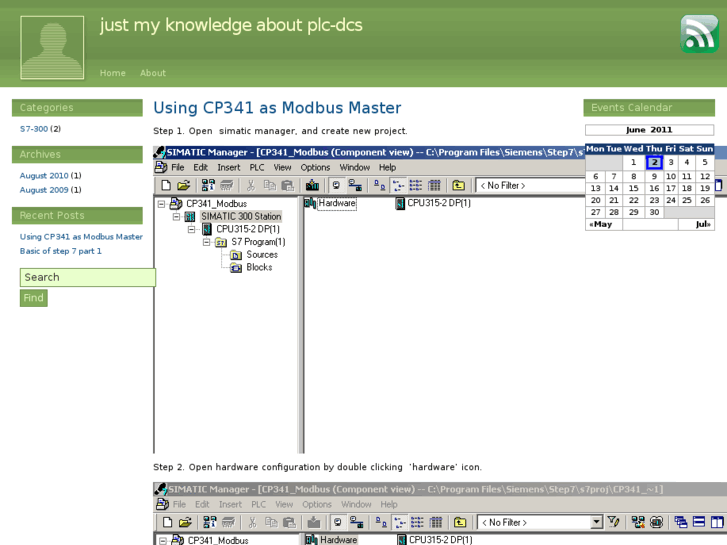Go to blog Home page
The image size is (727, 545).
(x=113, y=73)
